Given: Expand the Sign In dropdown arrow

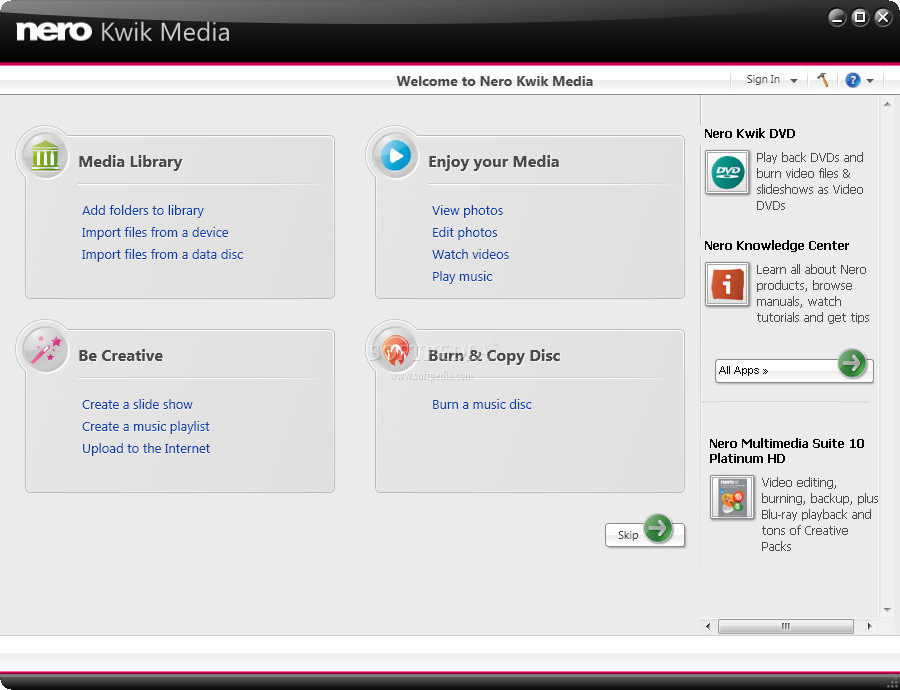Looking at the screenshot, I should pyautogui.click(x=794, y=81).
